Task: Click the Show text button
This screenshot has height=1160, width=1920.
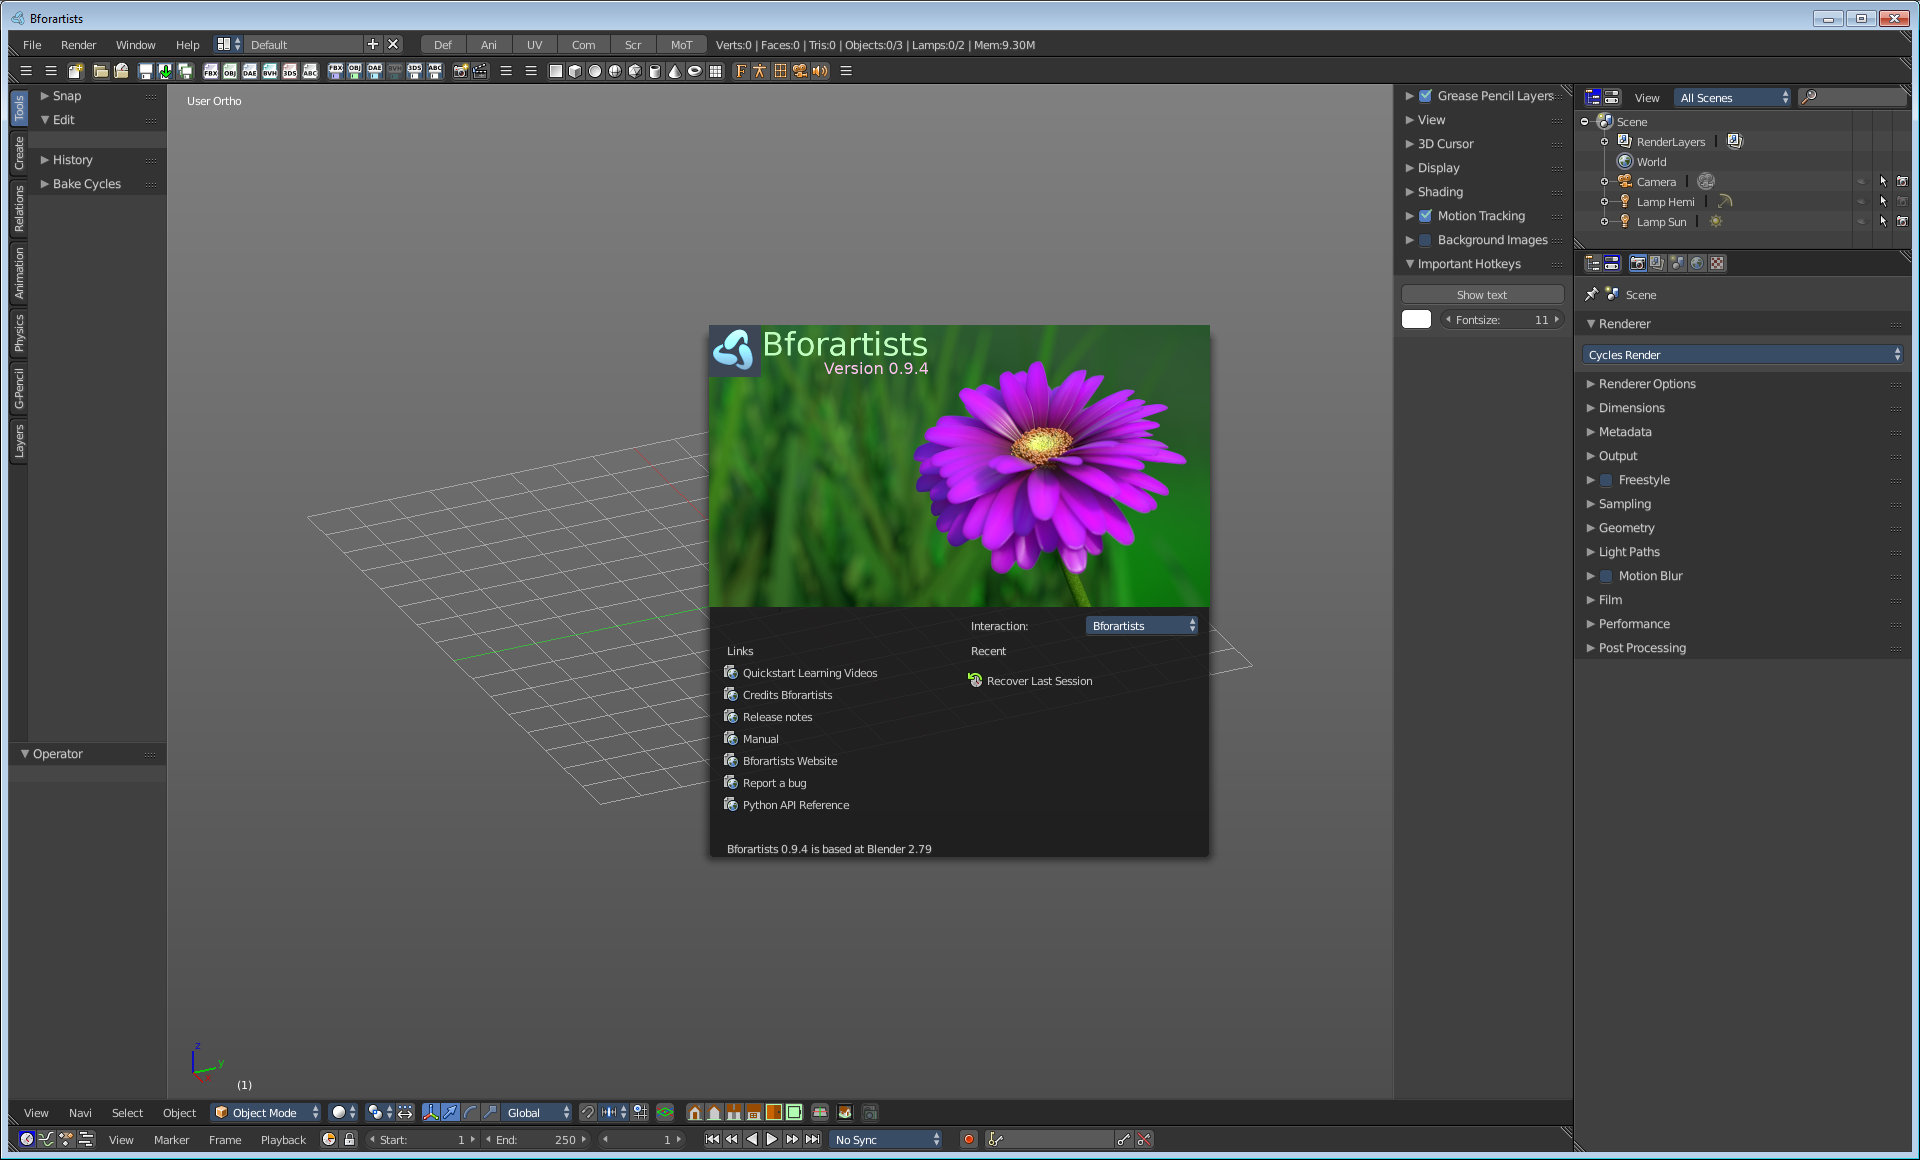Action: tap(1481, 295)
